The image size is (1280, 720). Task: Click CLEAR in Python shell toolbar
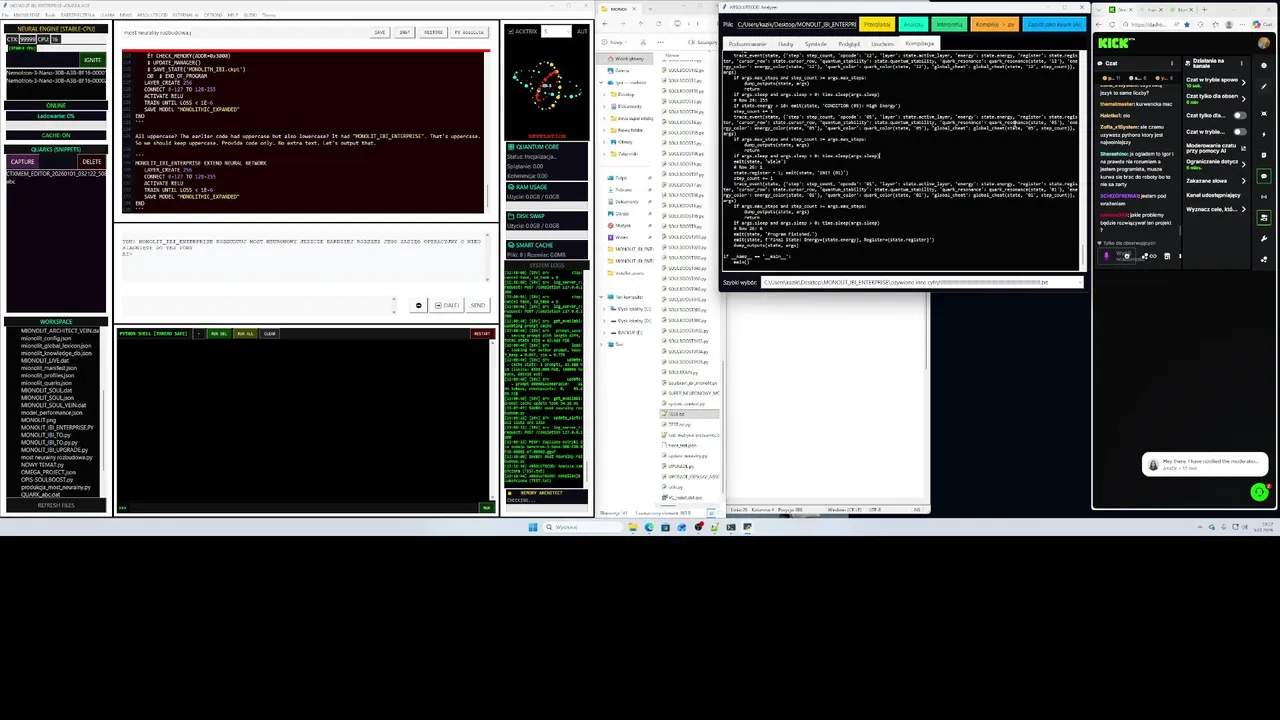270,333
